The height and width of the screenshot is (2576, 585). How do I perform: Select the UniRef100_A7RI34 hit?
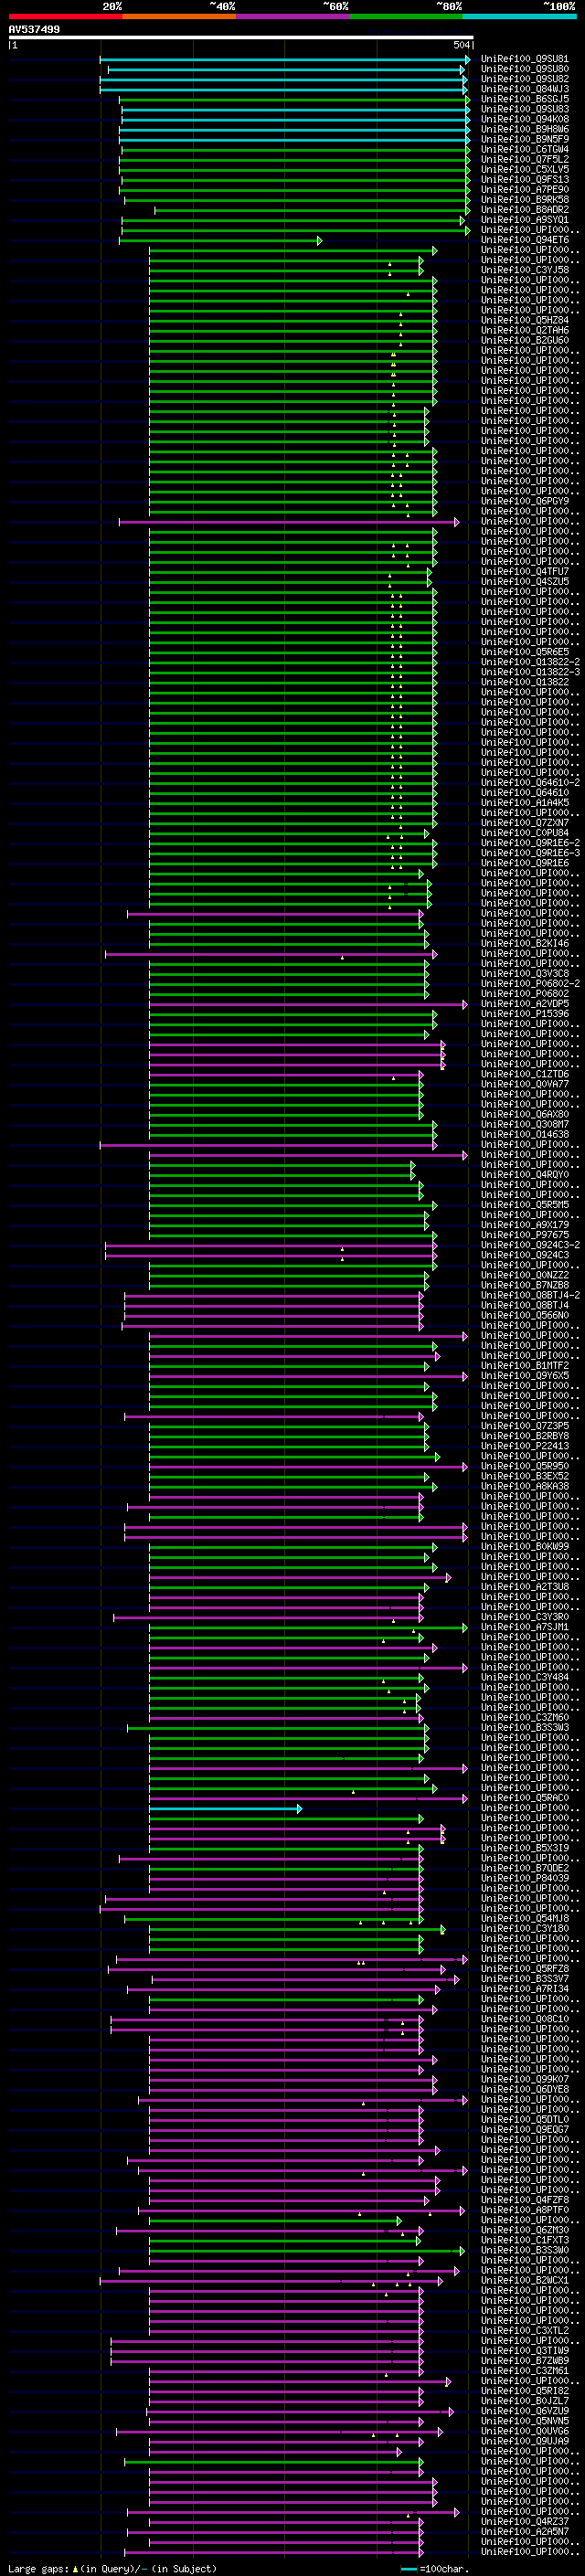click(525, 1988)
